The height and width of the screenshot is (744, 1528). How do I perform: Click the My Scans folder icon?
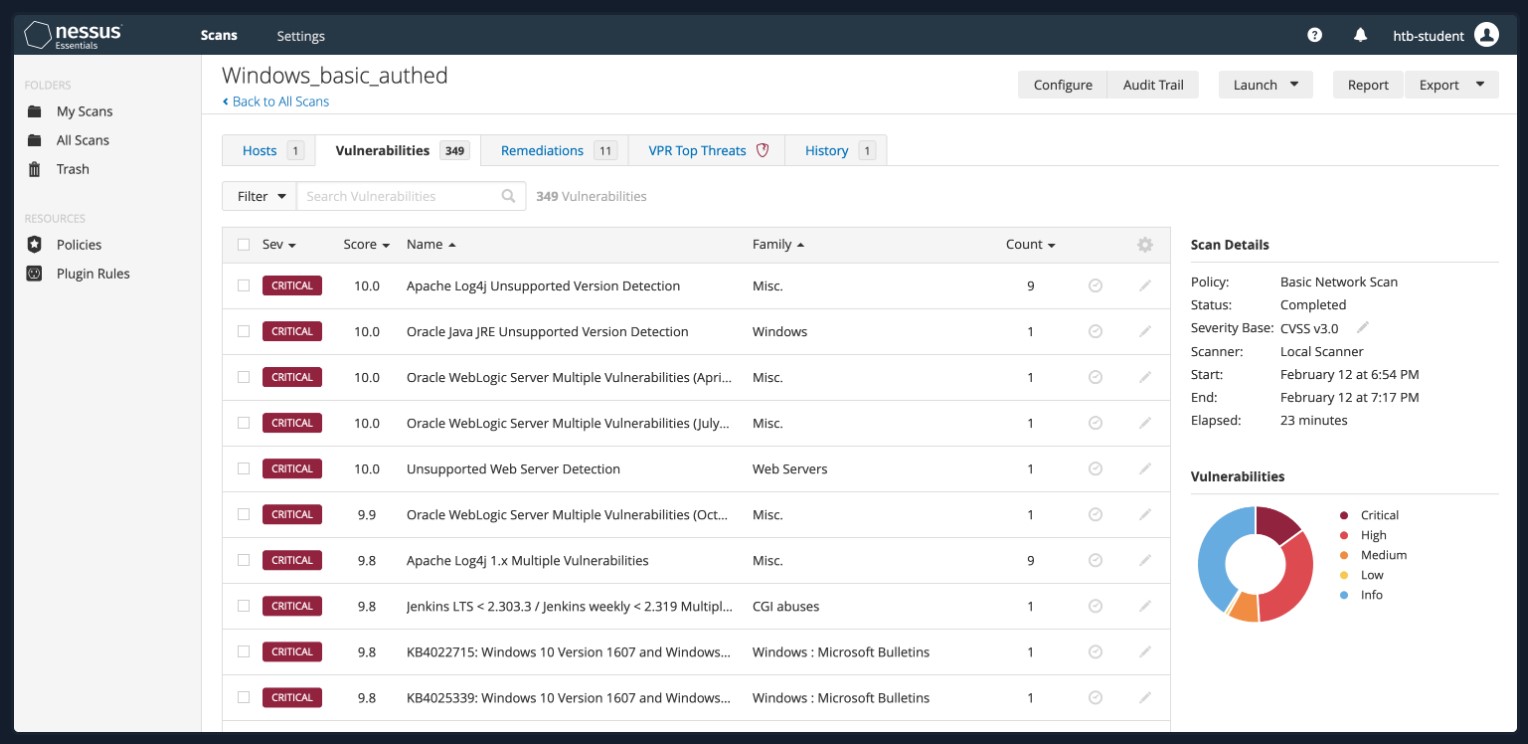coord(35,111)
